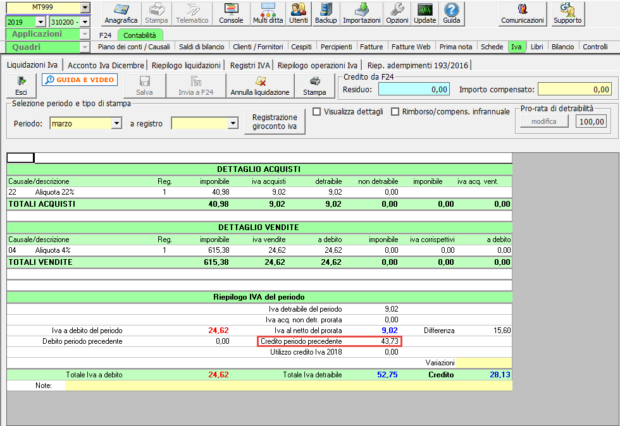Viewport: 620px width, 426px height.
Task: Click the yellow Variazioni field
Action: [x=485, y=362]
